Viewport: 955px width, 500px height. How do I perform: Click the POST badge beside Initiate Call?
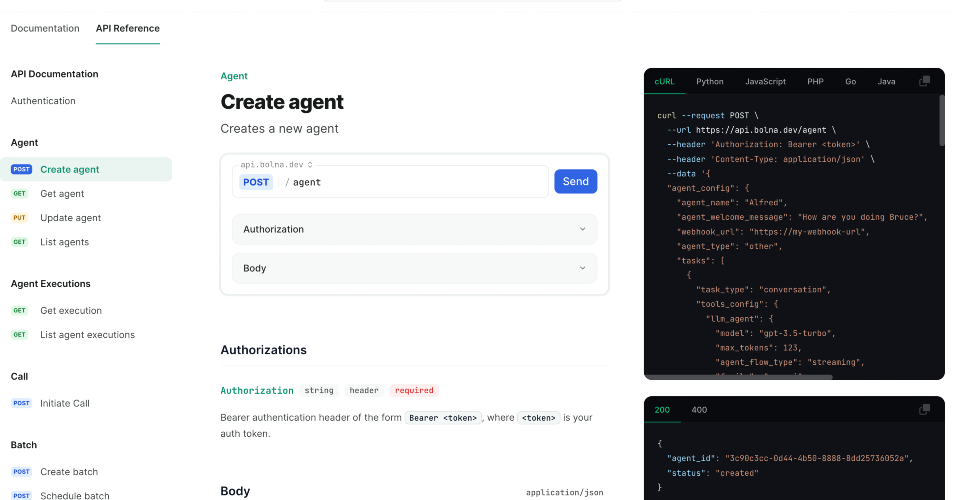tap(21, 403)
